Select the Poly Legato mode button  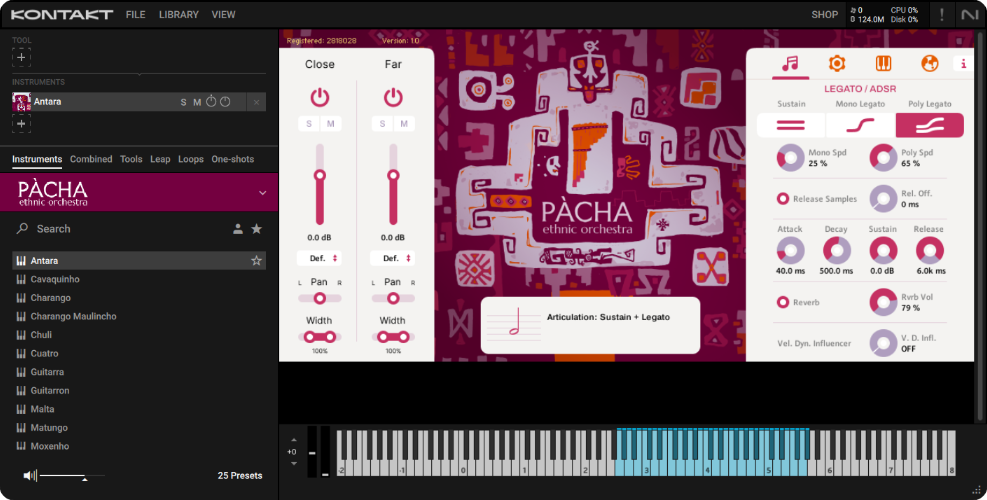point(930,125)
